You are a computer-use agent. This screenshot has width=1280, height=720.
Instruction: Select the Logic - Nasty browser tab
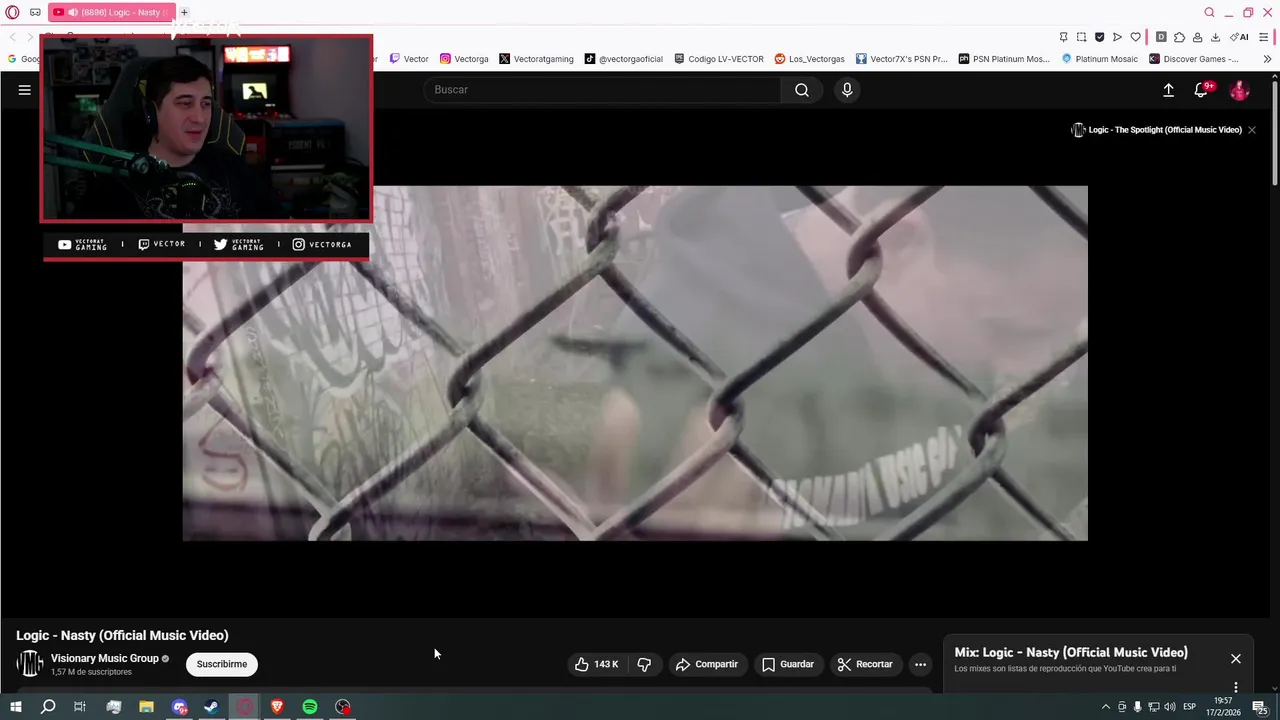111,12
